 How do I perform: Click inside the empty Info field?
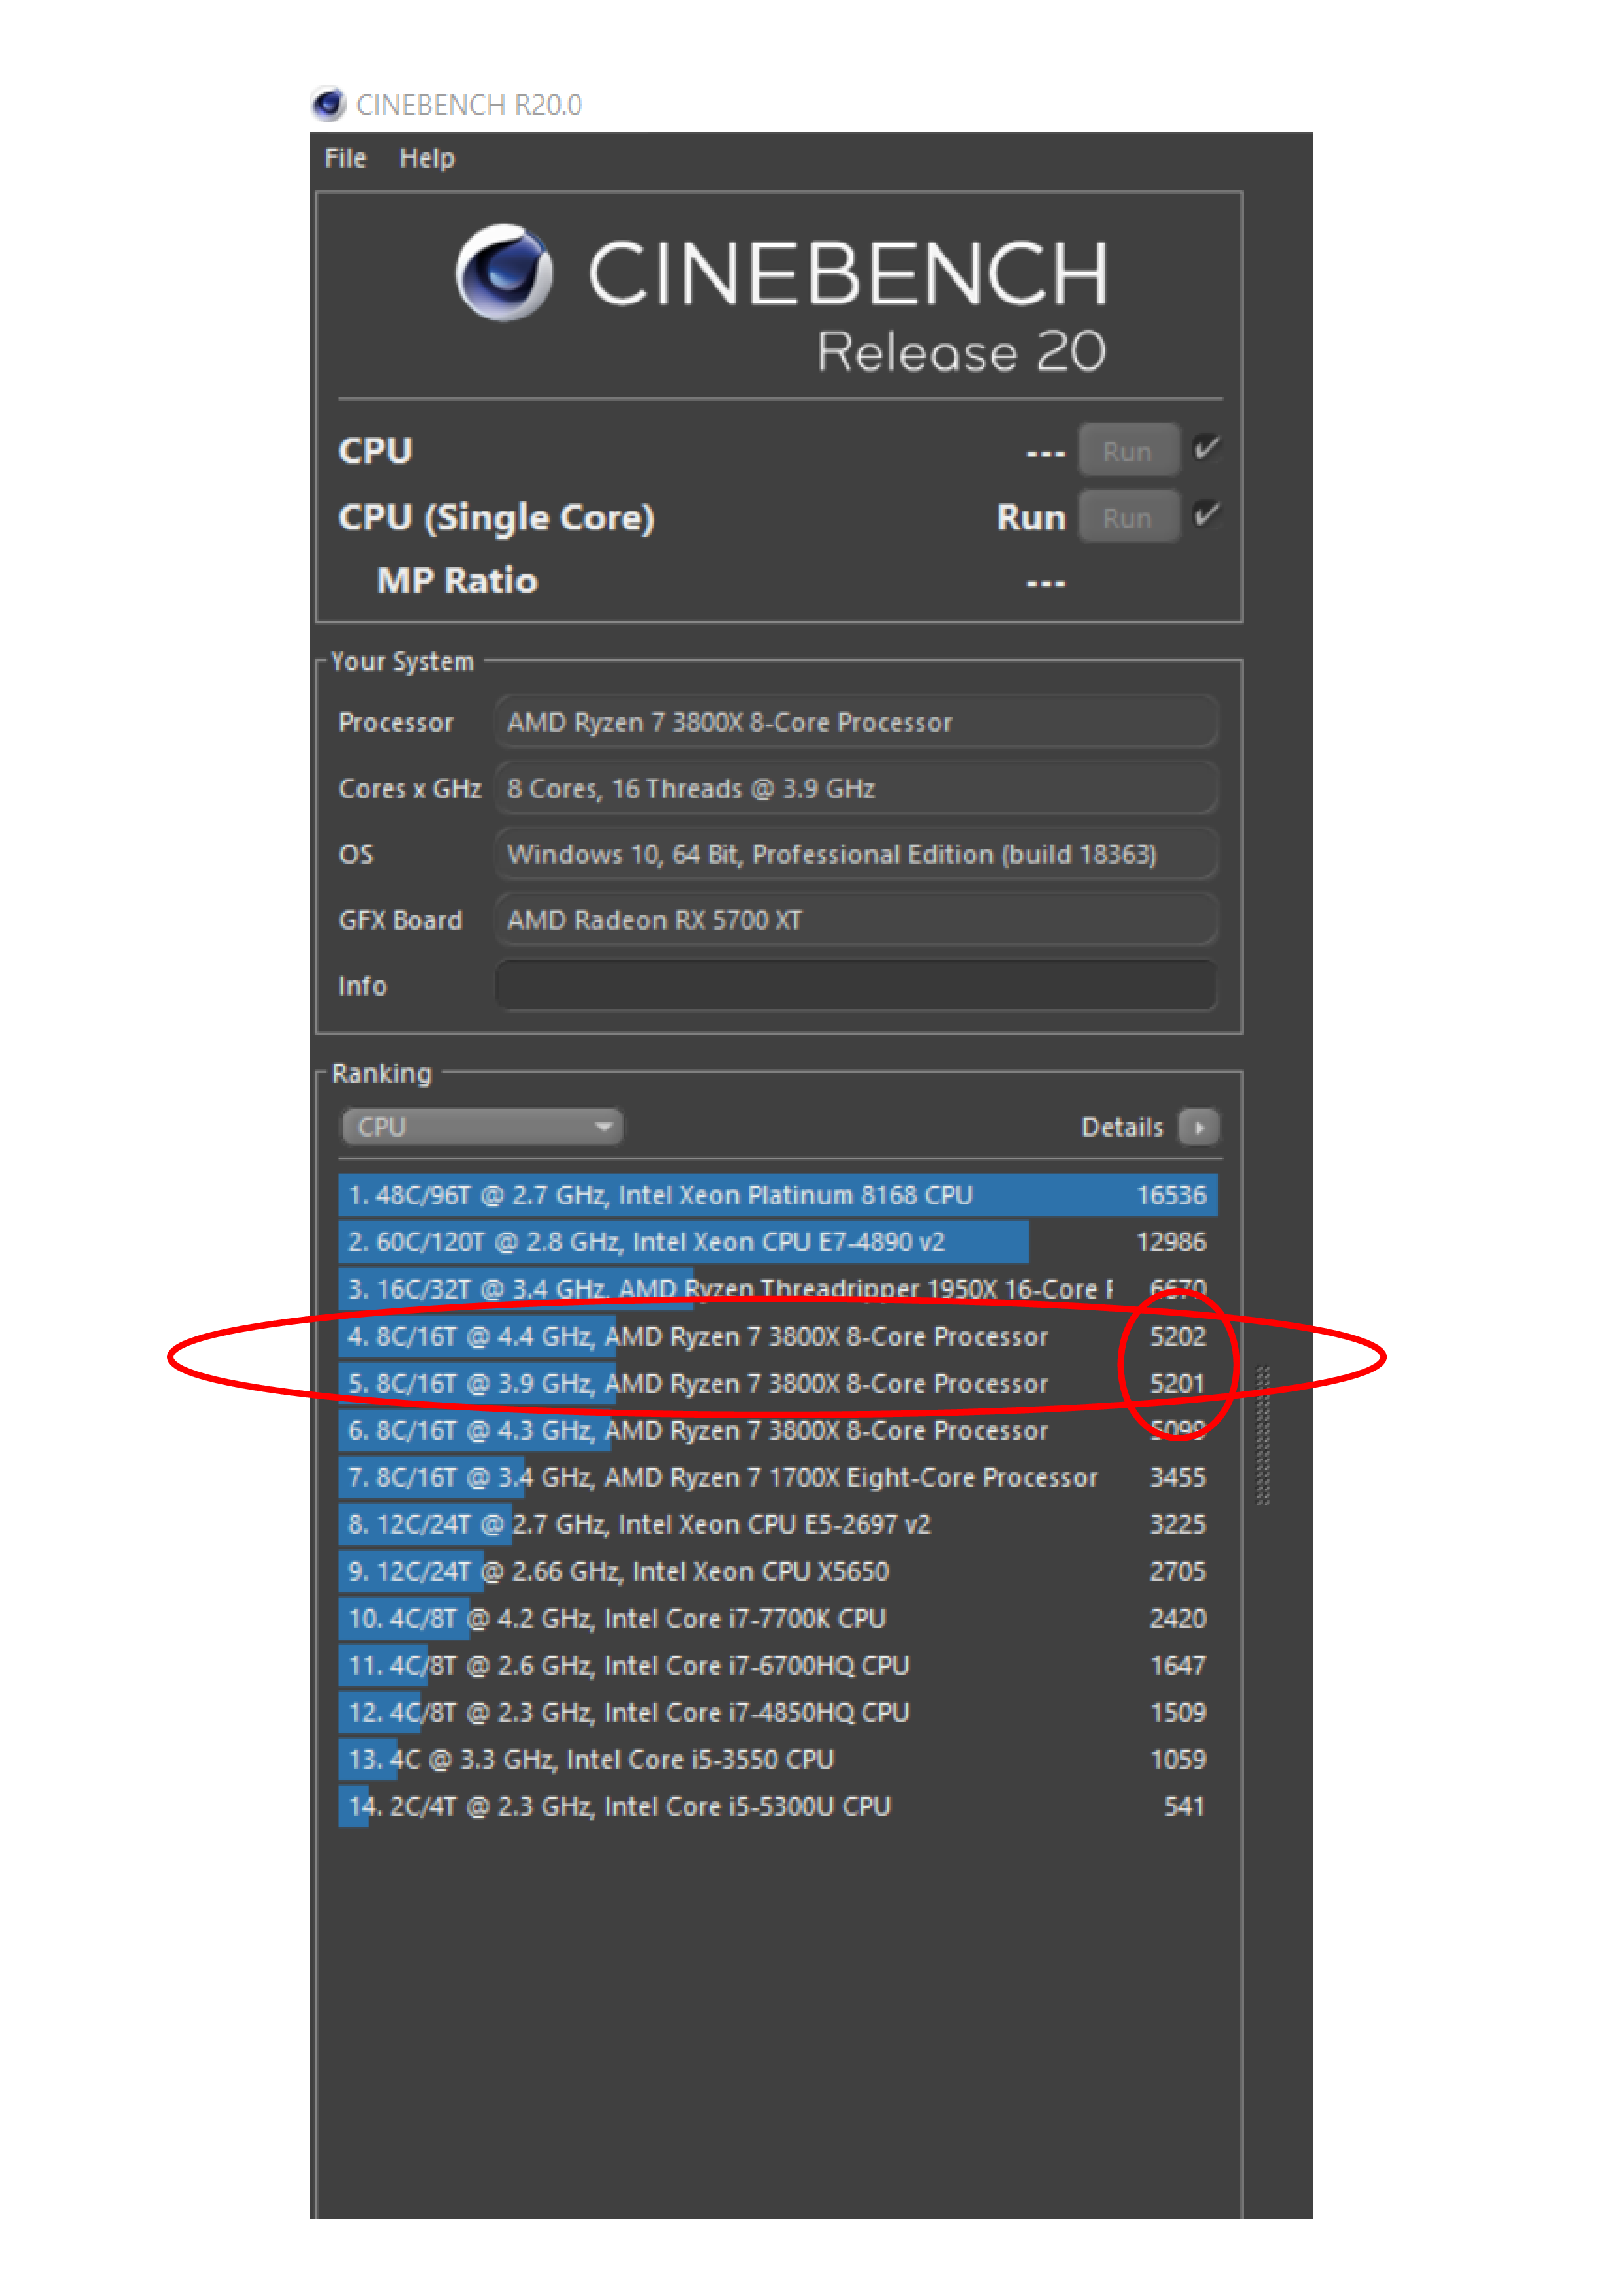(x=855, y=985)
